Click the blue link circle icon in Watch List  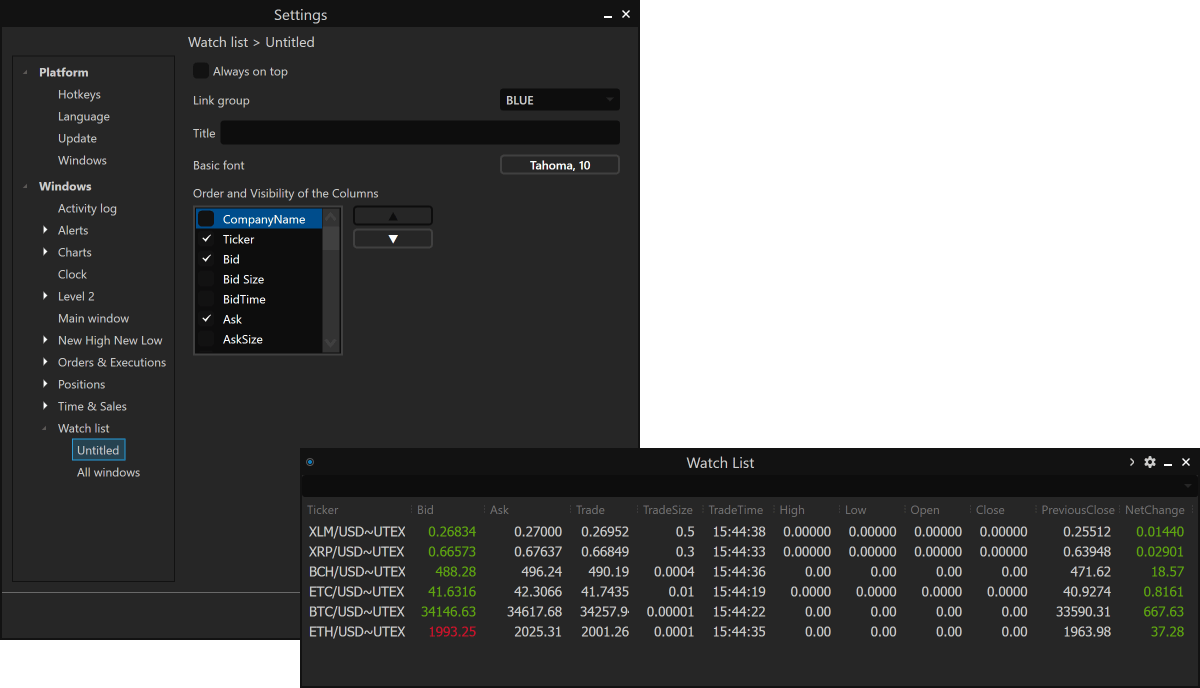310,462
